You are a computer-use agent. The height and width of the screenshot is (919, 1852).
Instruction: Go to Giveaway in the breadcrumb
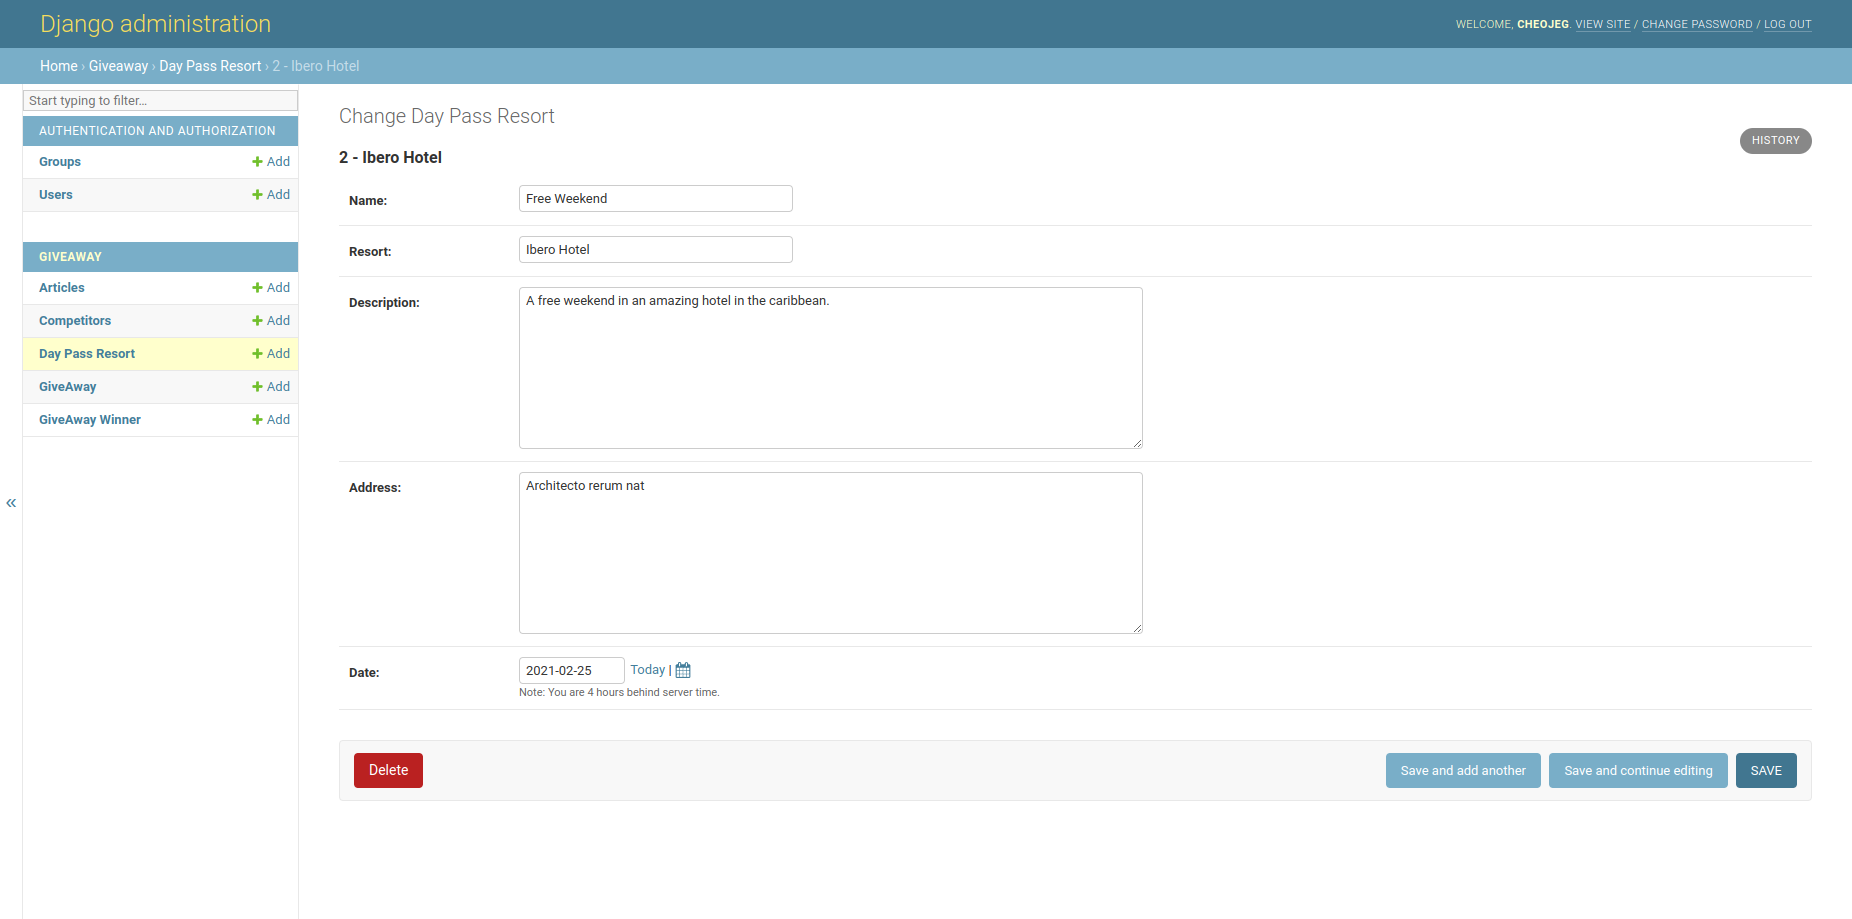(x=118, y=66)
